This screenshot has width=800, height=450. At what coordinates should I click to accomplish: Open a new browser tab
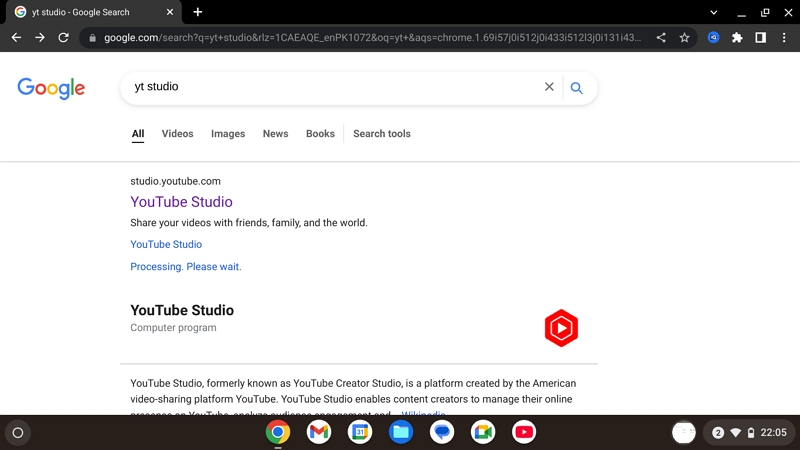197,12
